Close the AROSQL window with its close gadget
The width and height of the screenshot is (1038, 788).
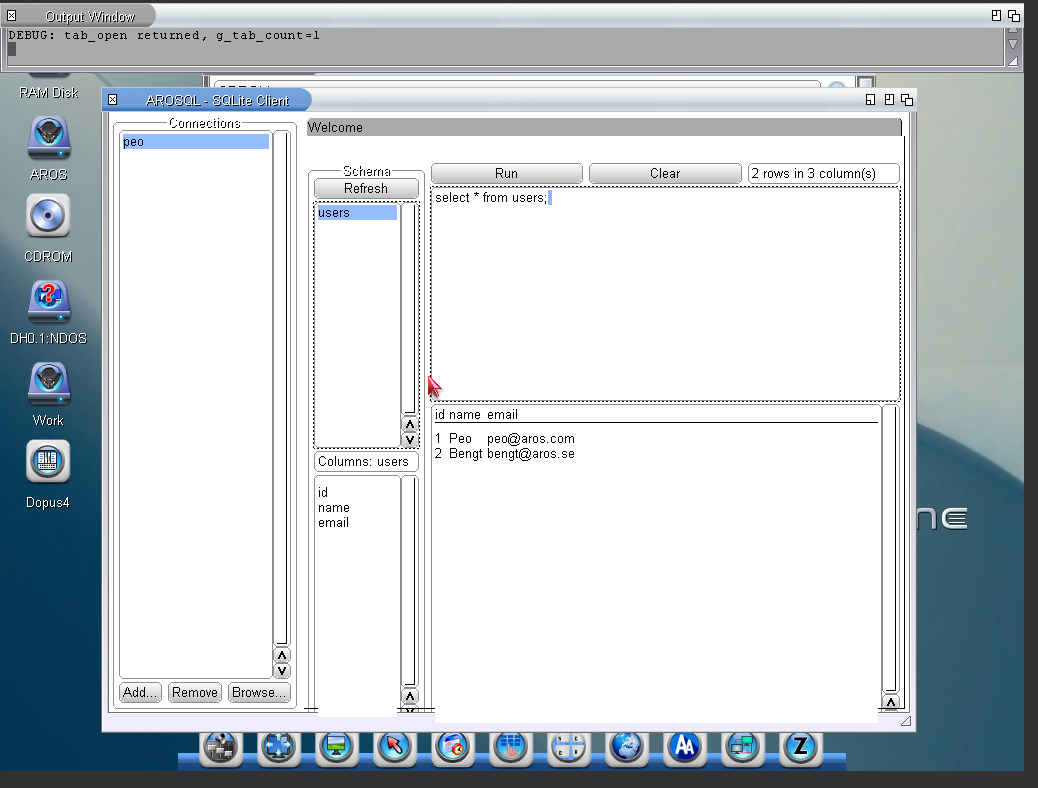point(113,100)
